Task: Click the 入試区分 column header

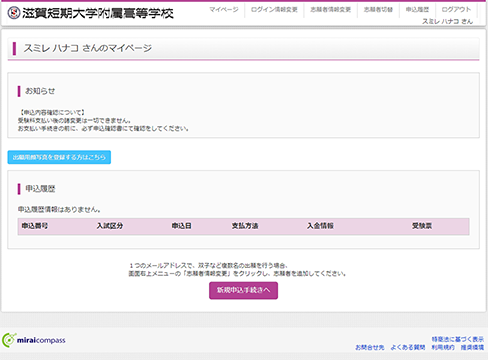Action: coord(110,226)
